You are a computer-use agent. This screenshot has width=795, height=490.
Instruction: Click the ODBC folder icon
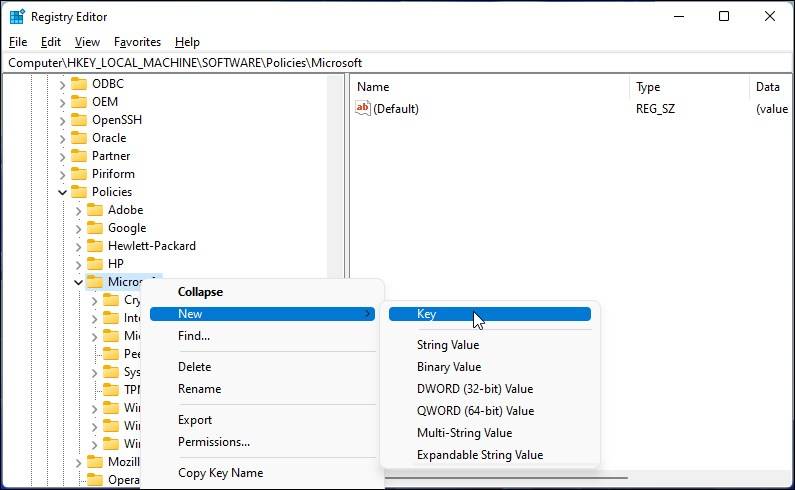(79, 84)
